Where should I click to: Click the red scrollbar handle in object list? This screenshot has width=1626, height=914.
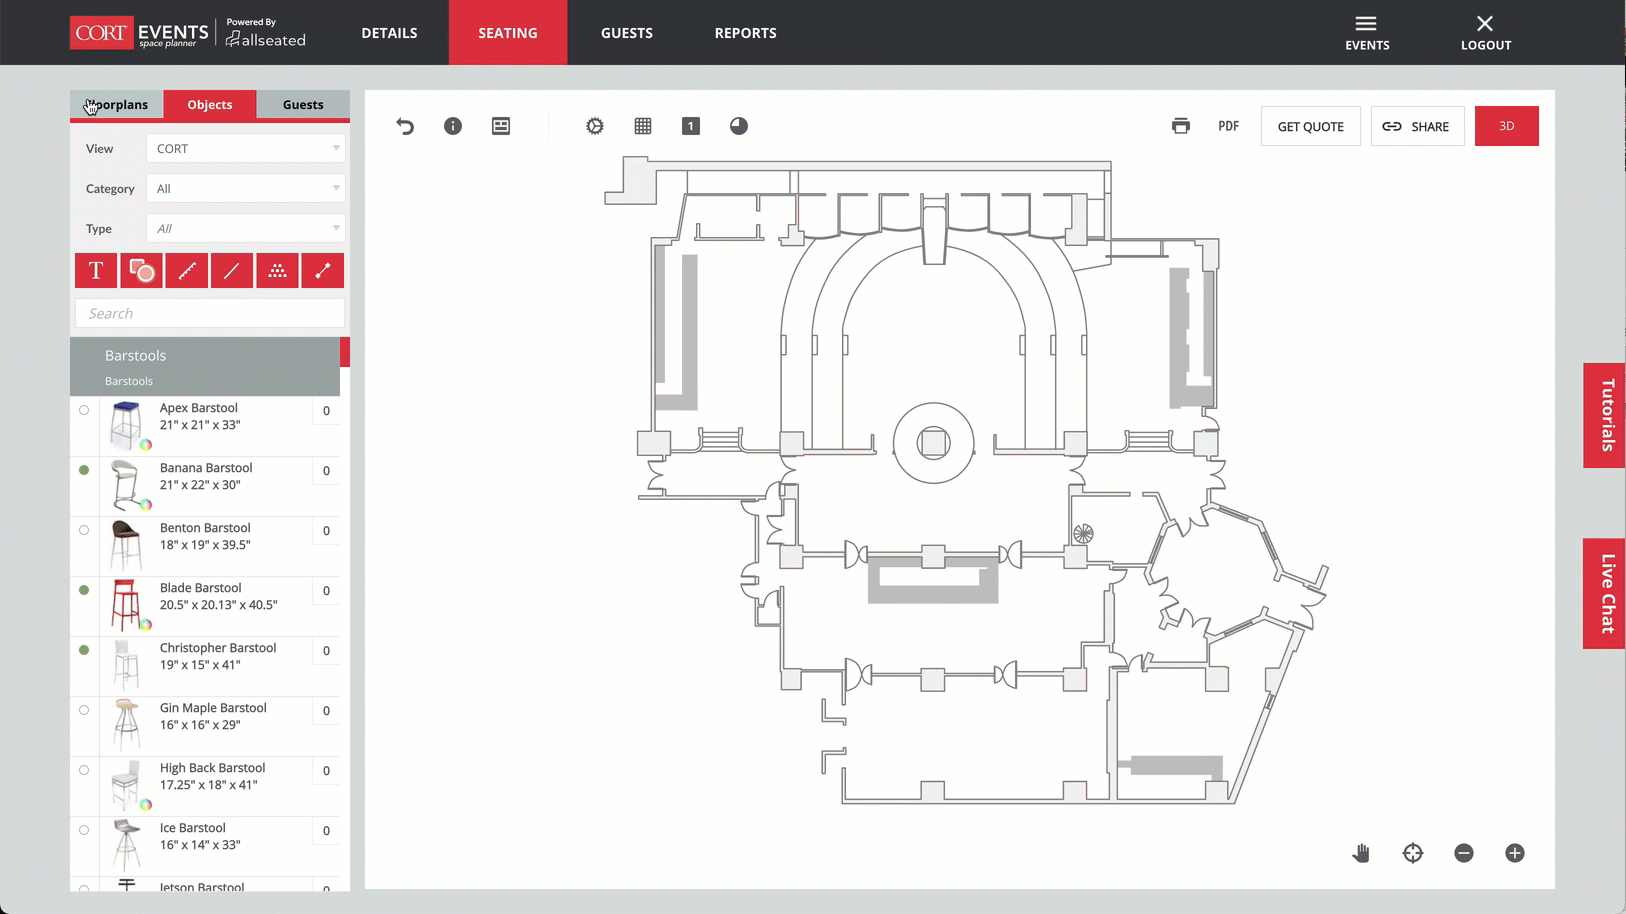click(345, 352)
